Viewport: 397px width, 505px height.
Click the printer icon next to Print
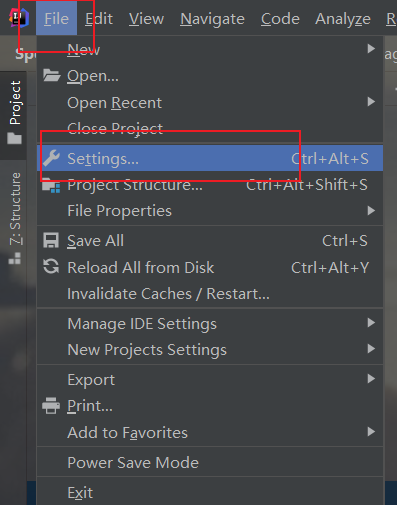51,406
